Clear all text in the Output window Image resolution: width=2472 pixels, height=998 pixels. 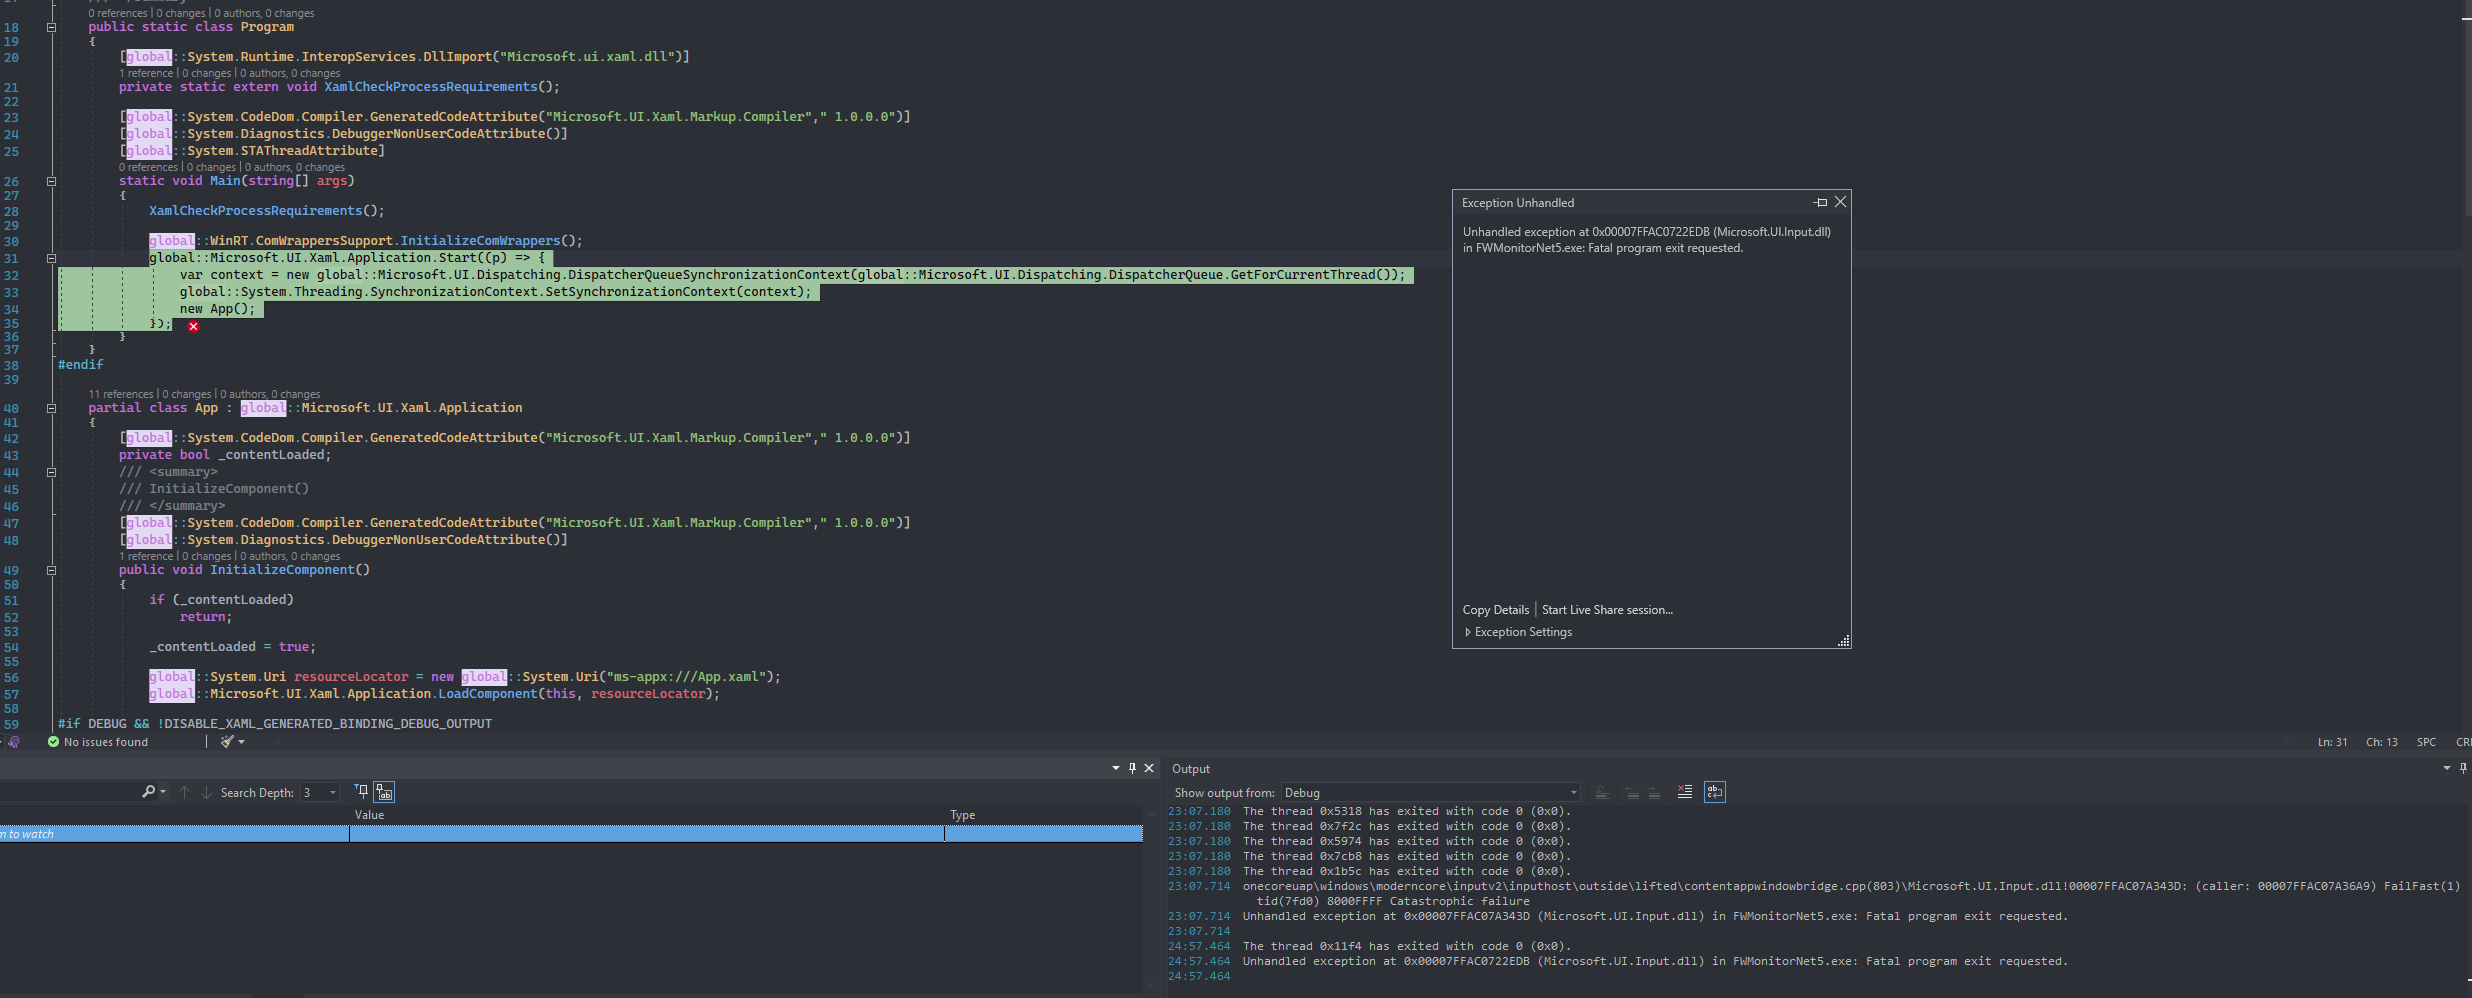1683,792
